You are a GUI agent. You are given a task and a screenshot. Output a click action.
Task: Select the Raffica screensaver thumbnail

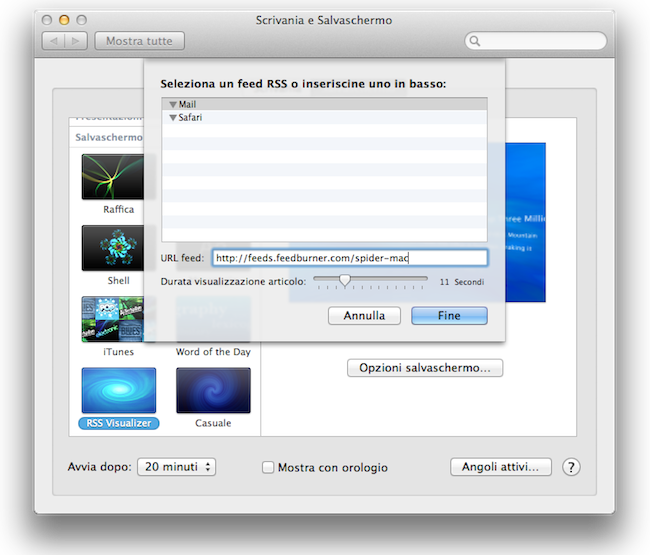(118, 177)
